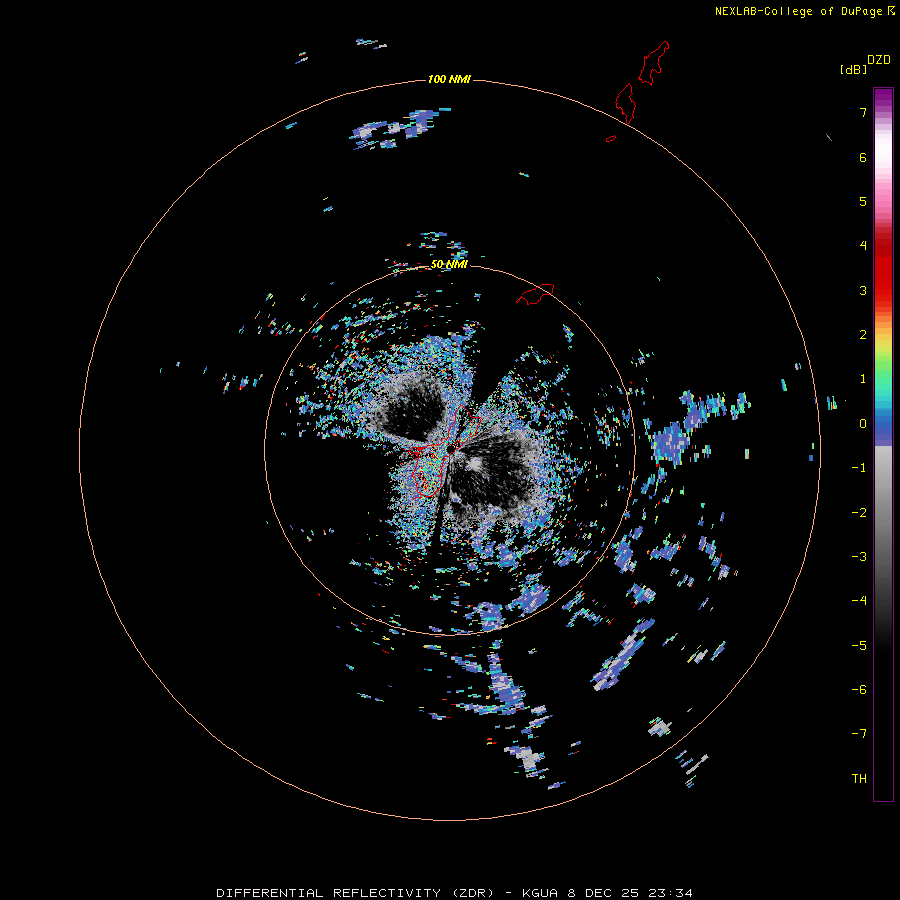Click the 5 value on color scale
This screenshot has width=900, height=900.
click(x=863, y=201)
